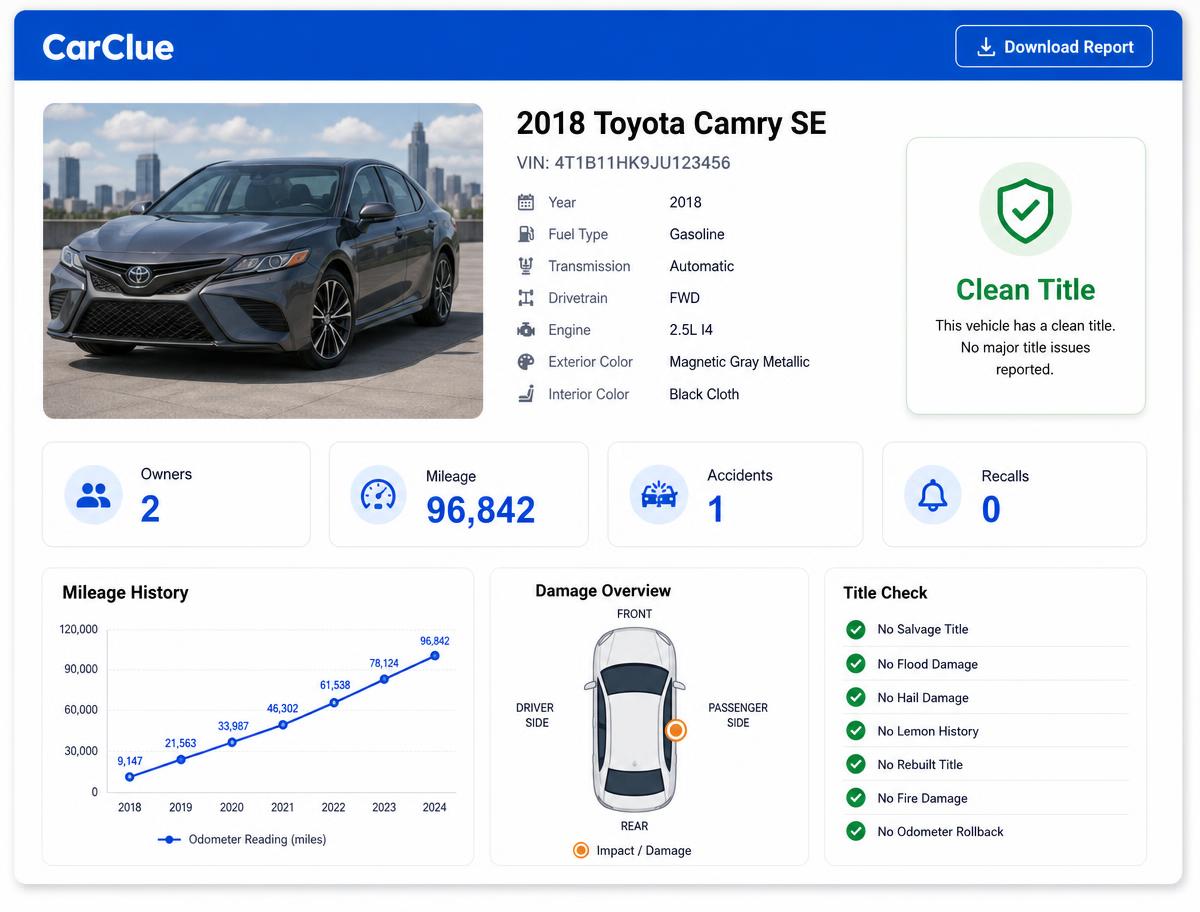Click the Year calendar icon
The image size is (1200, 912).
click(x=526, y=202)
